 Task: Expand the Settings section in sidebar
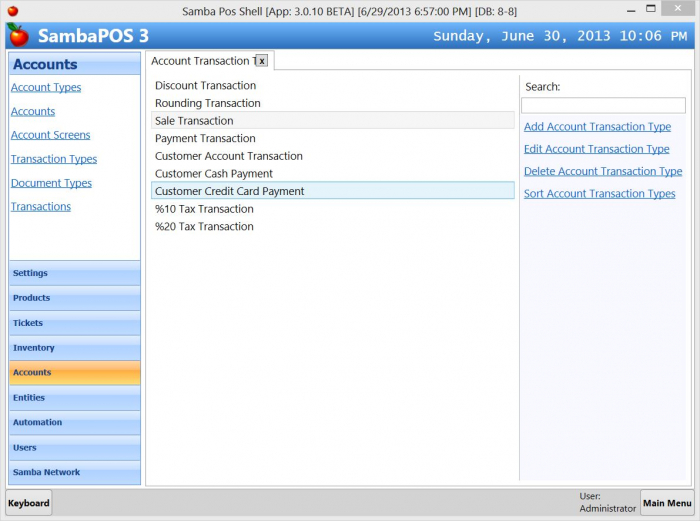(x=75, y=273)
